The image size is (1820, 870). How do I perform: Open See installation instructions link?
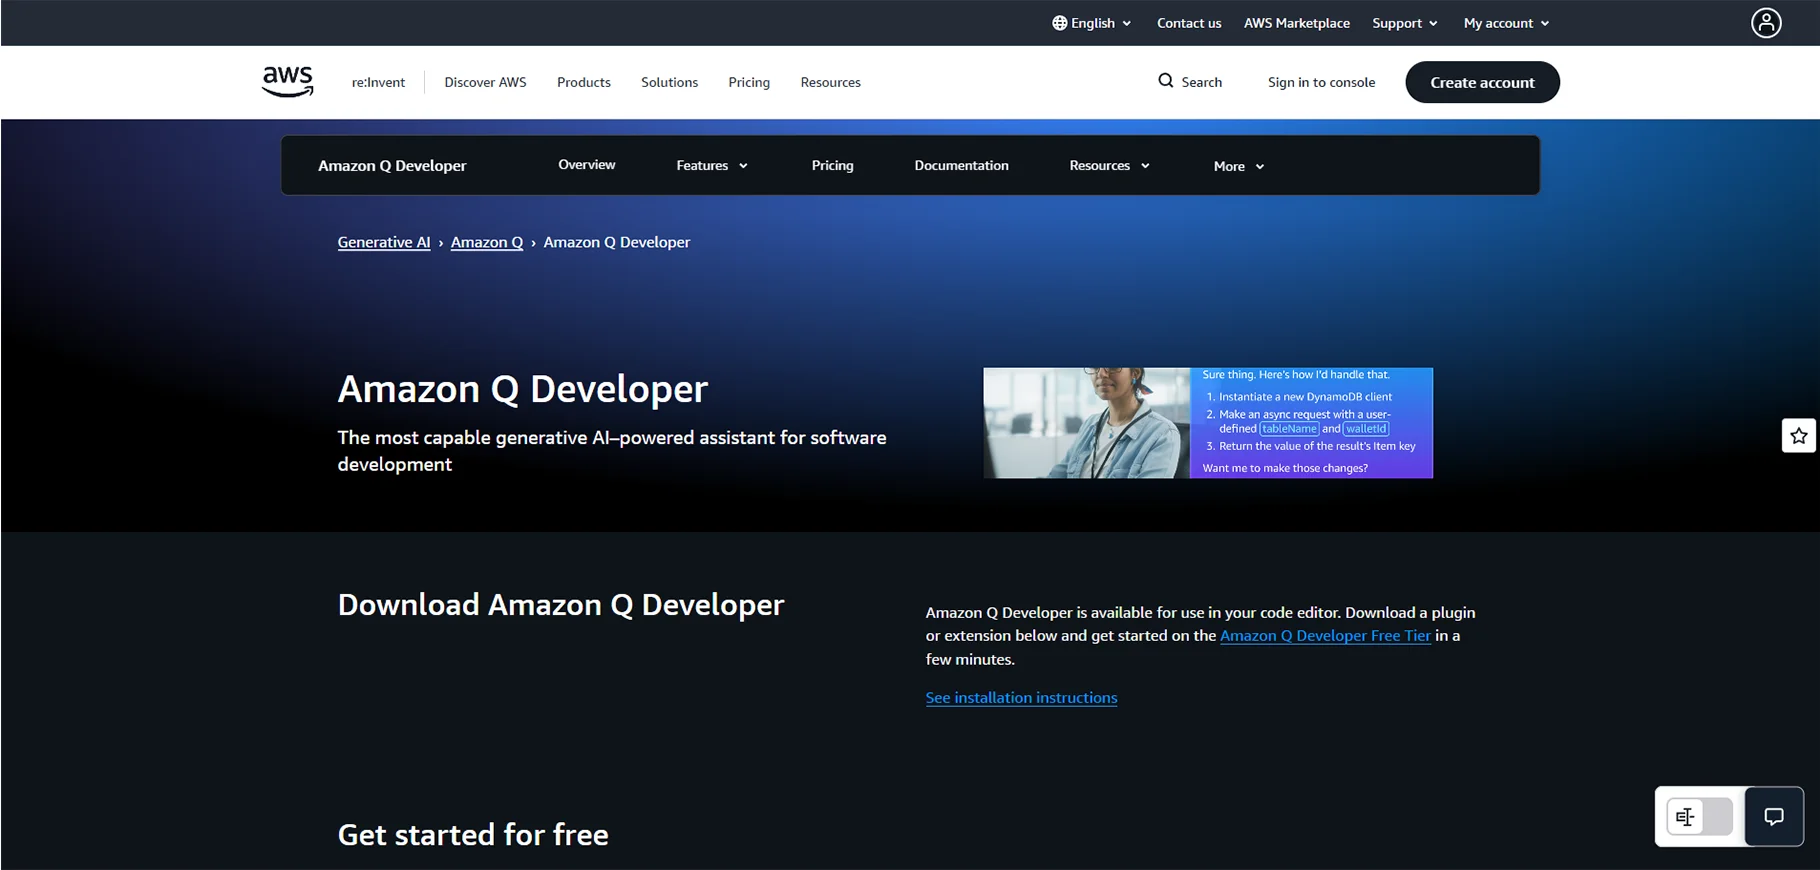pyautogui.click(x=1021, y=698)
